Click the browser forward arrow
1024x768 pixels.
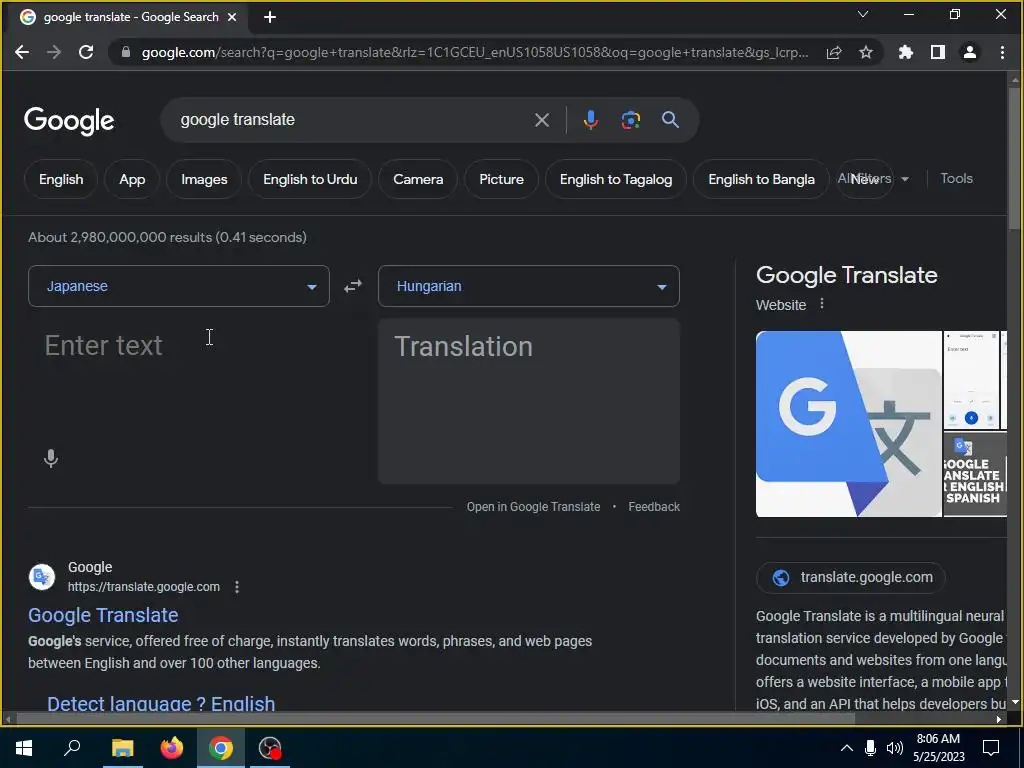coord(54,52)
